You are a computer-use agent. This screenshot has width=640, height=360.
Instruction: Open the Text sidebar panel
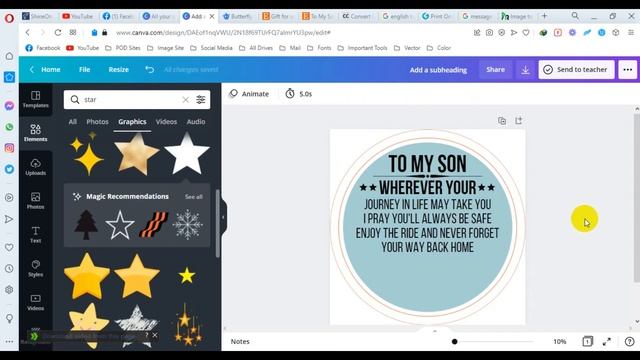tap(36, 235)
